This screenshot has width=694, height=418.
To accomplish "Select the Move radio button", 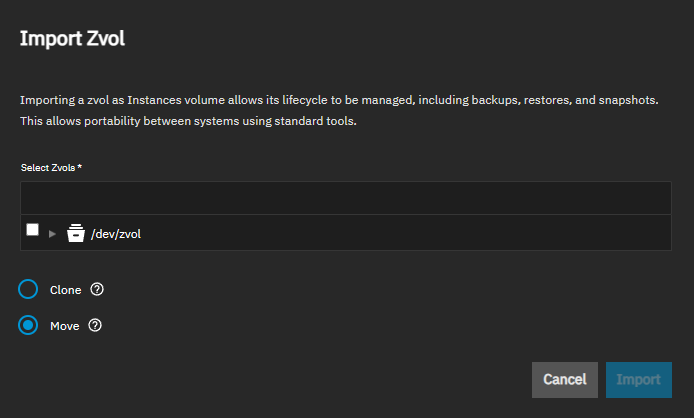I will 29,325.
